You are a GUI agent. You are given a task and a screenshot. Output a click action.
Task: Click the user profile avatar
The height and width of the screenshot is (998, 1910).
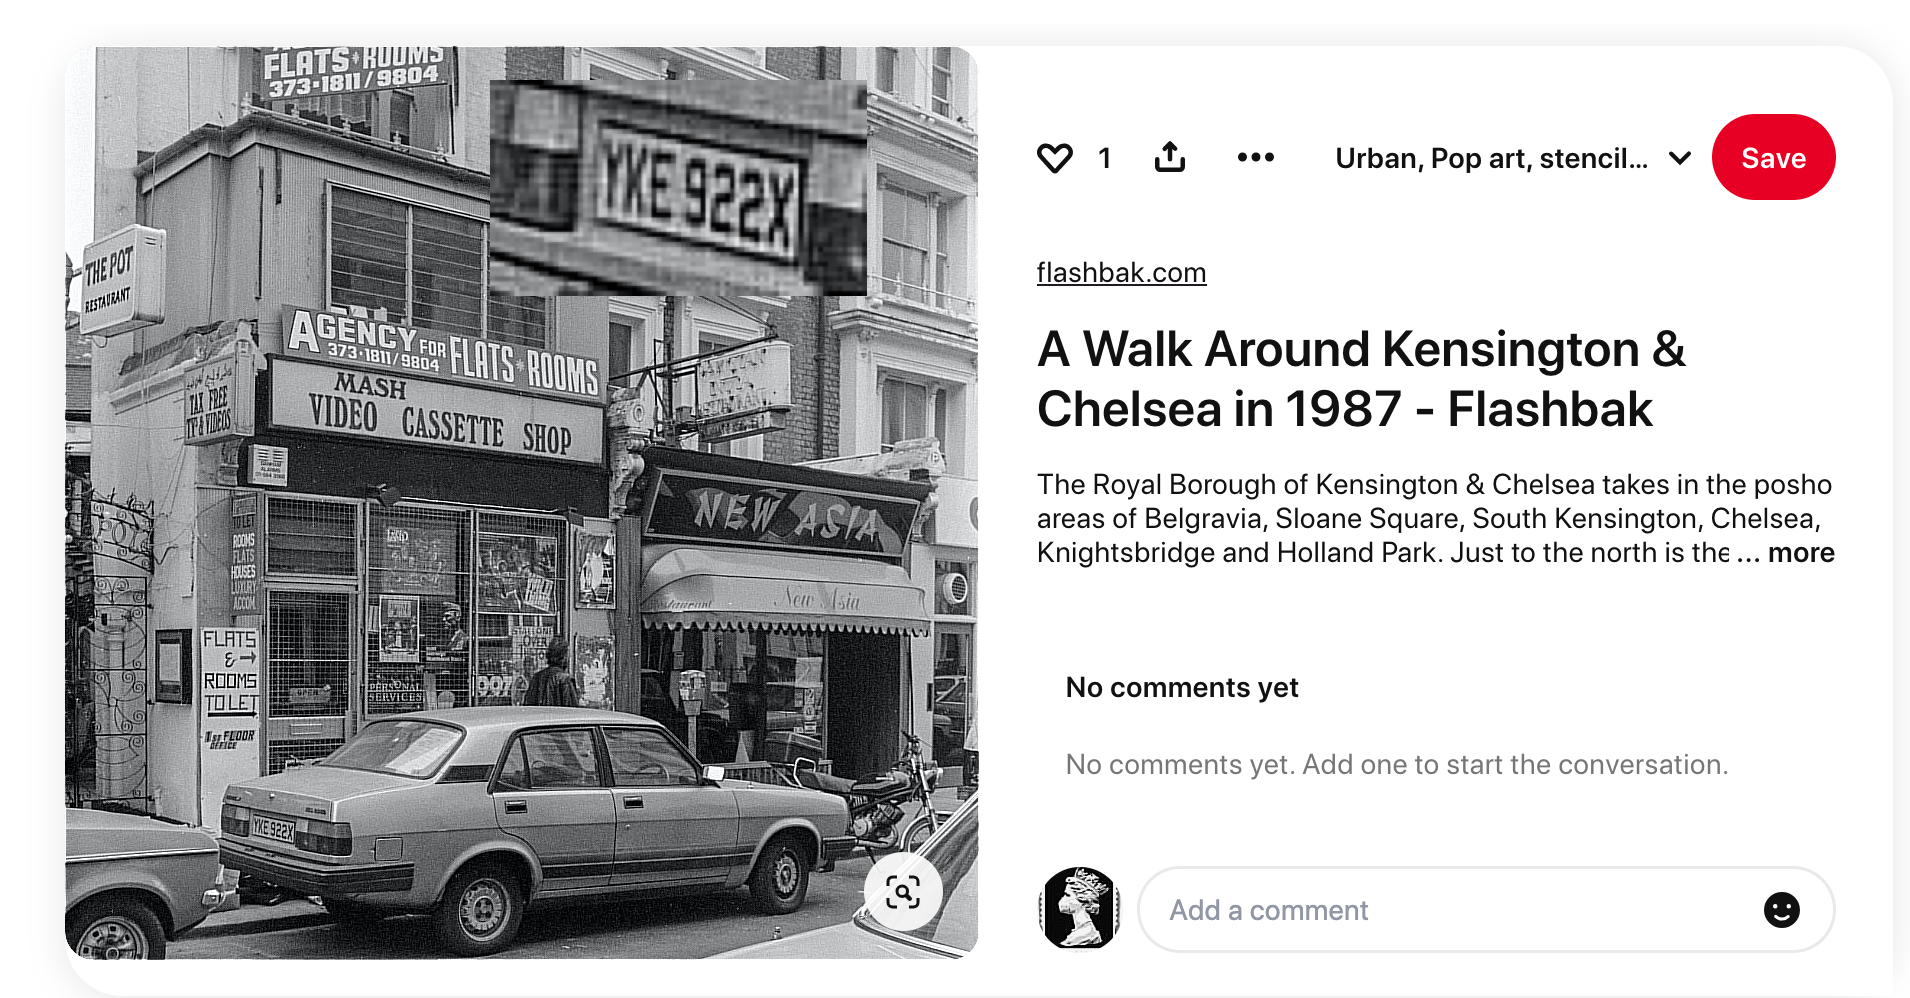1079,908
